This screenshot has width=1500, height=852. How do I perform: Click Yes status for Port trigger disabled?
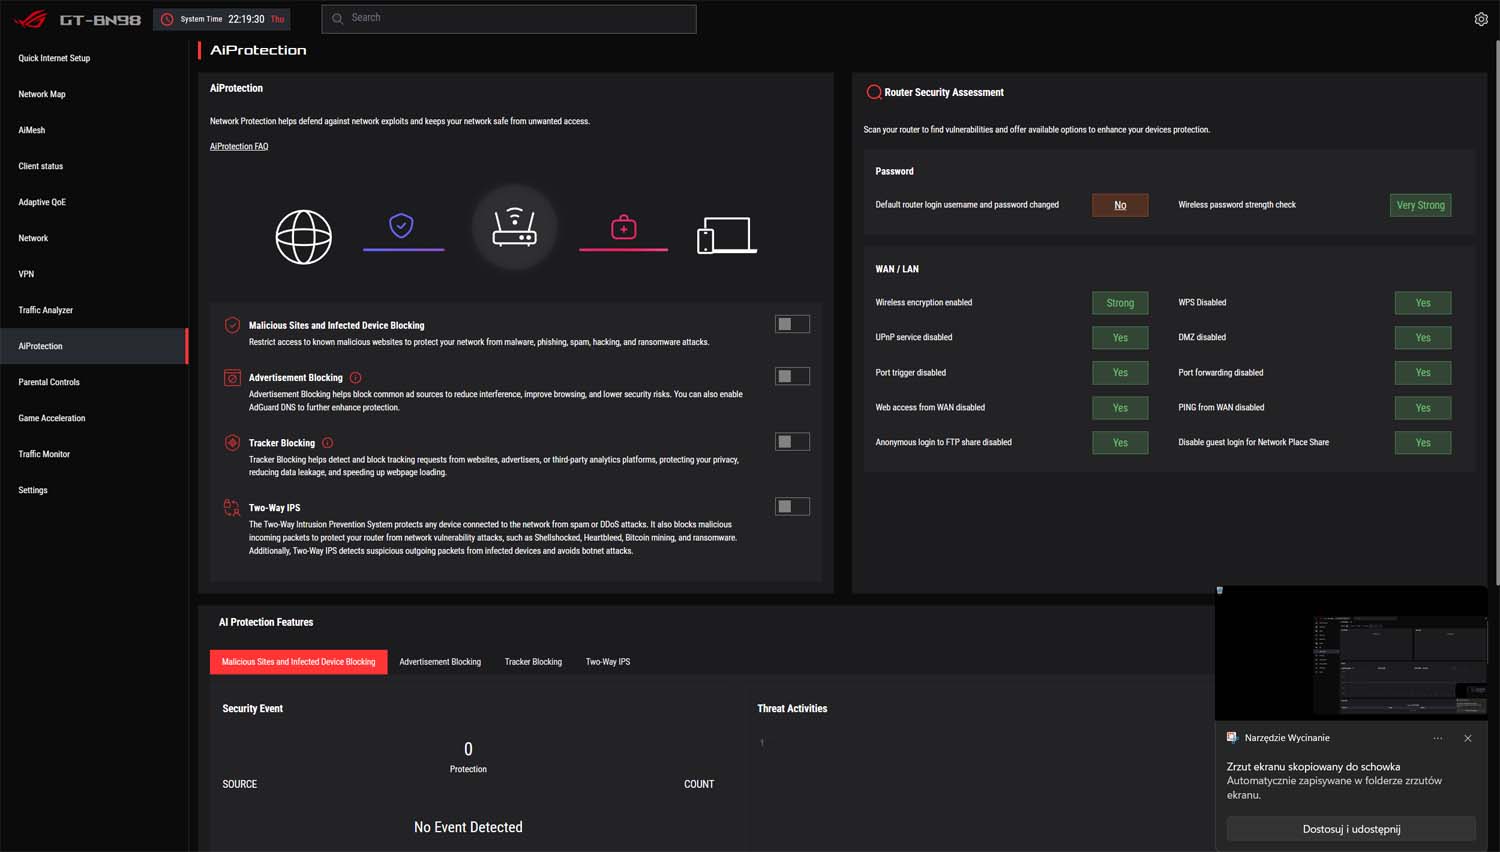click(x=1120, y=373)
